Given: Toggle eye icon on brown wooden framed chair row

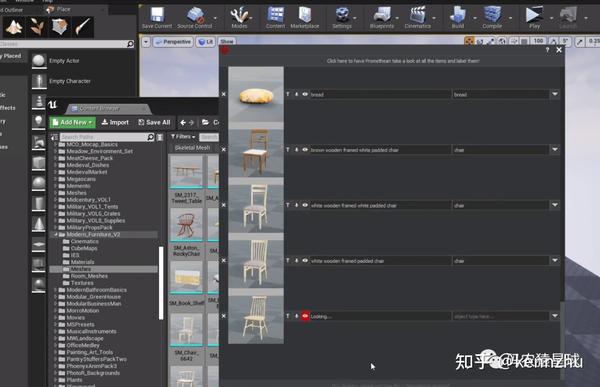Looking at the screenshot, I should pyautogui.click(x=305, y=150).
